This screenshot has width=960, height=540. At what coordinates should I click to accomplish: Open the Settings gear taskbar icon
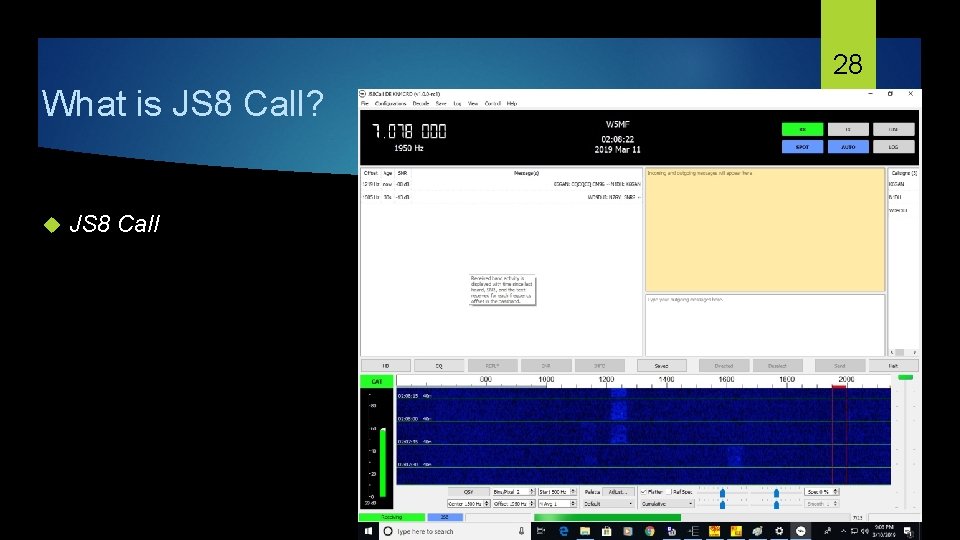pyautogui.click(x=779, y=531)
